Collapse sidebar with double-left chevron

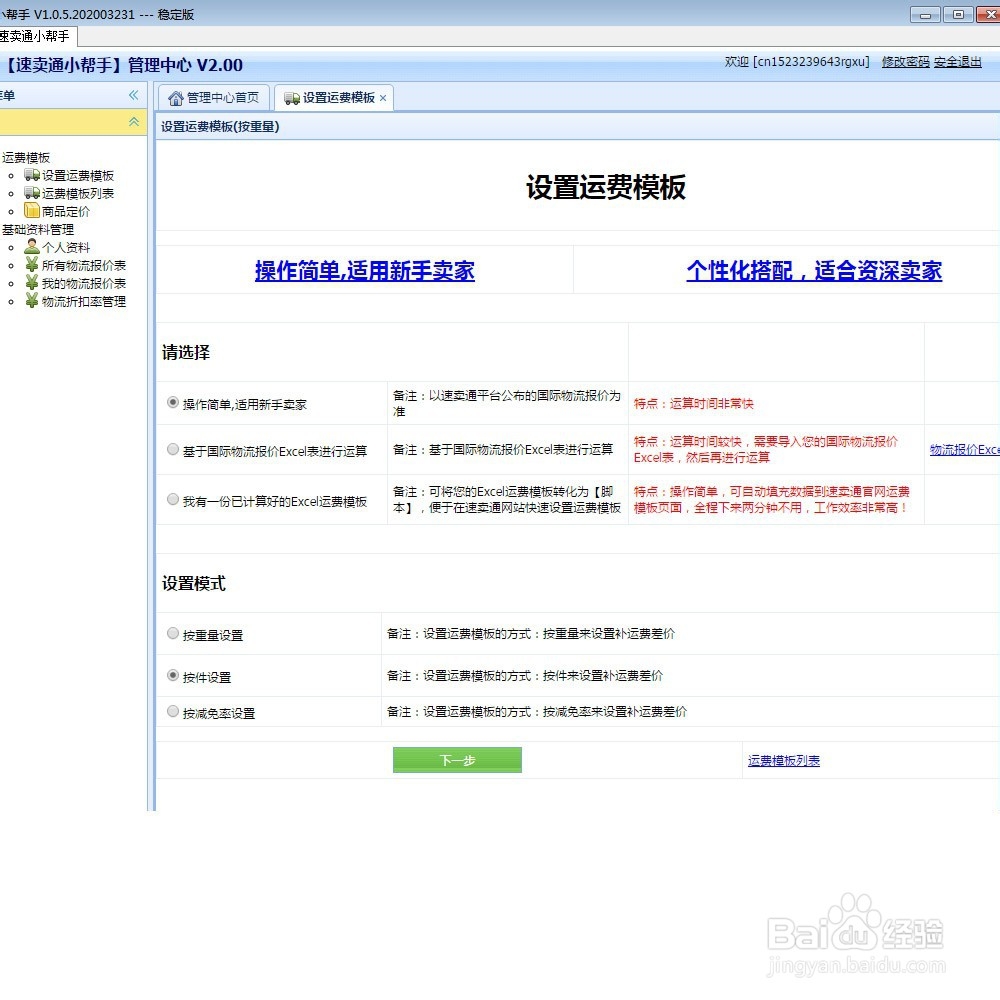(x=133, y=95)
